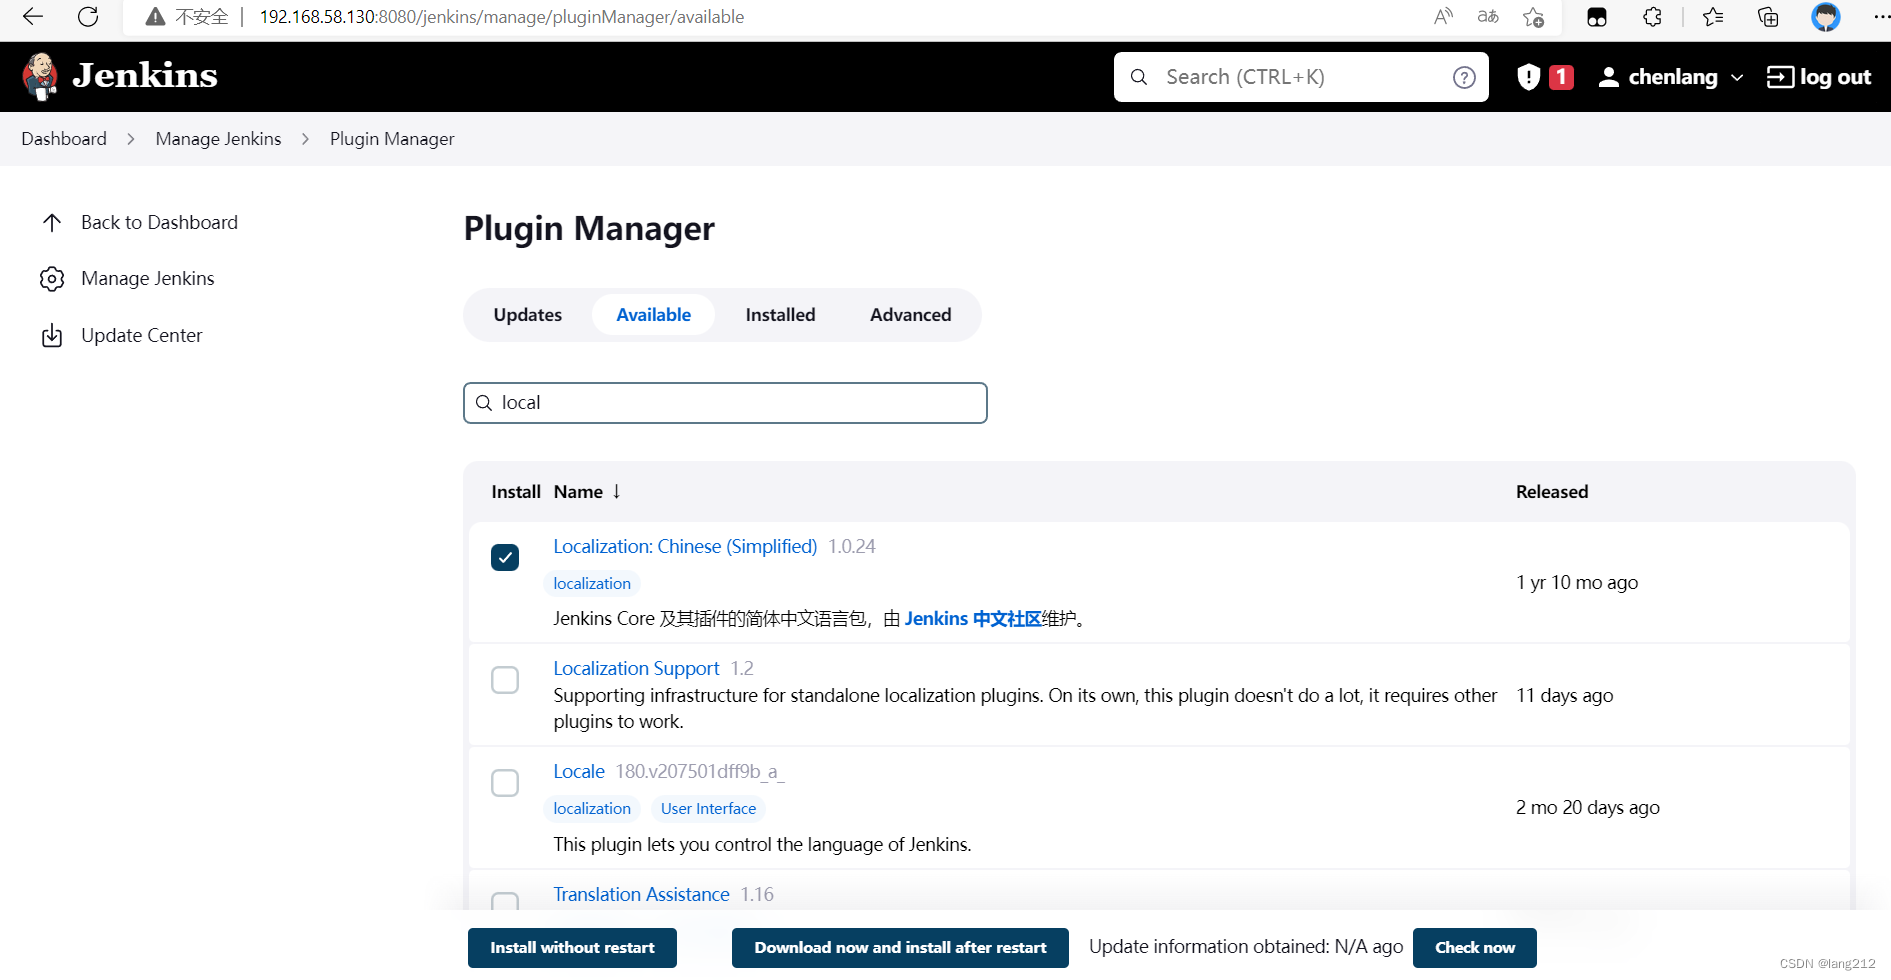Click Plugin Manager breadcrumb
Image resolution: width=1891 pixels, height=980 pixels.
[x=392, y=139]
